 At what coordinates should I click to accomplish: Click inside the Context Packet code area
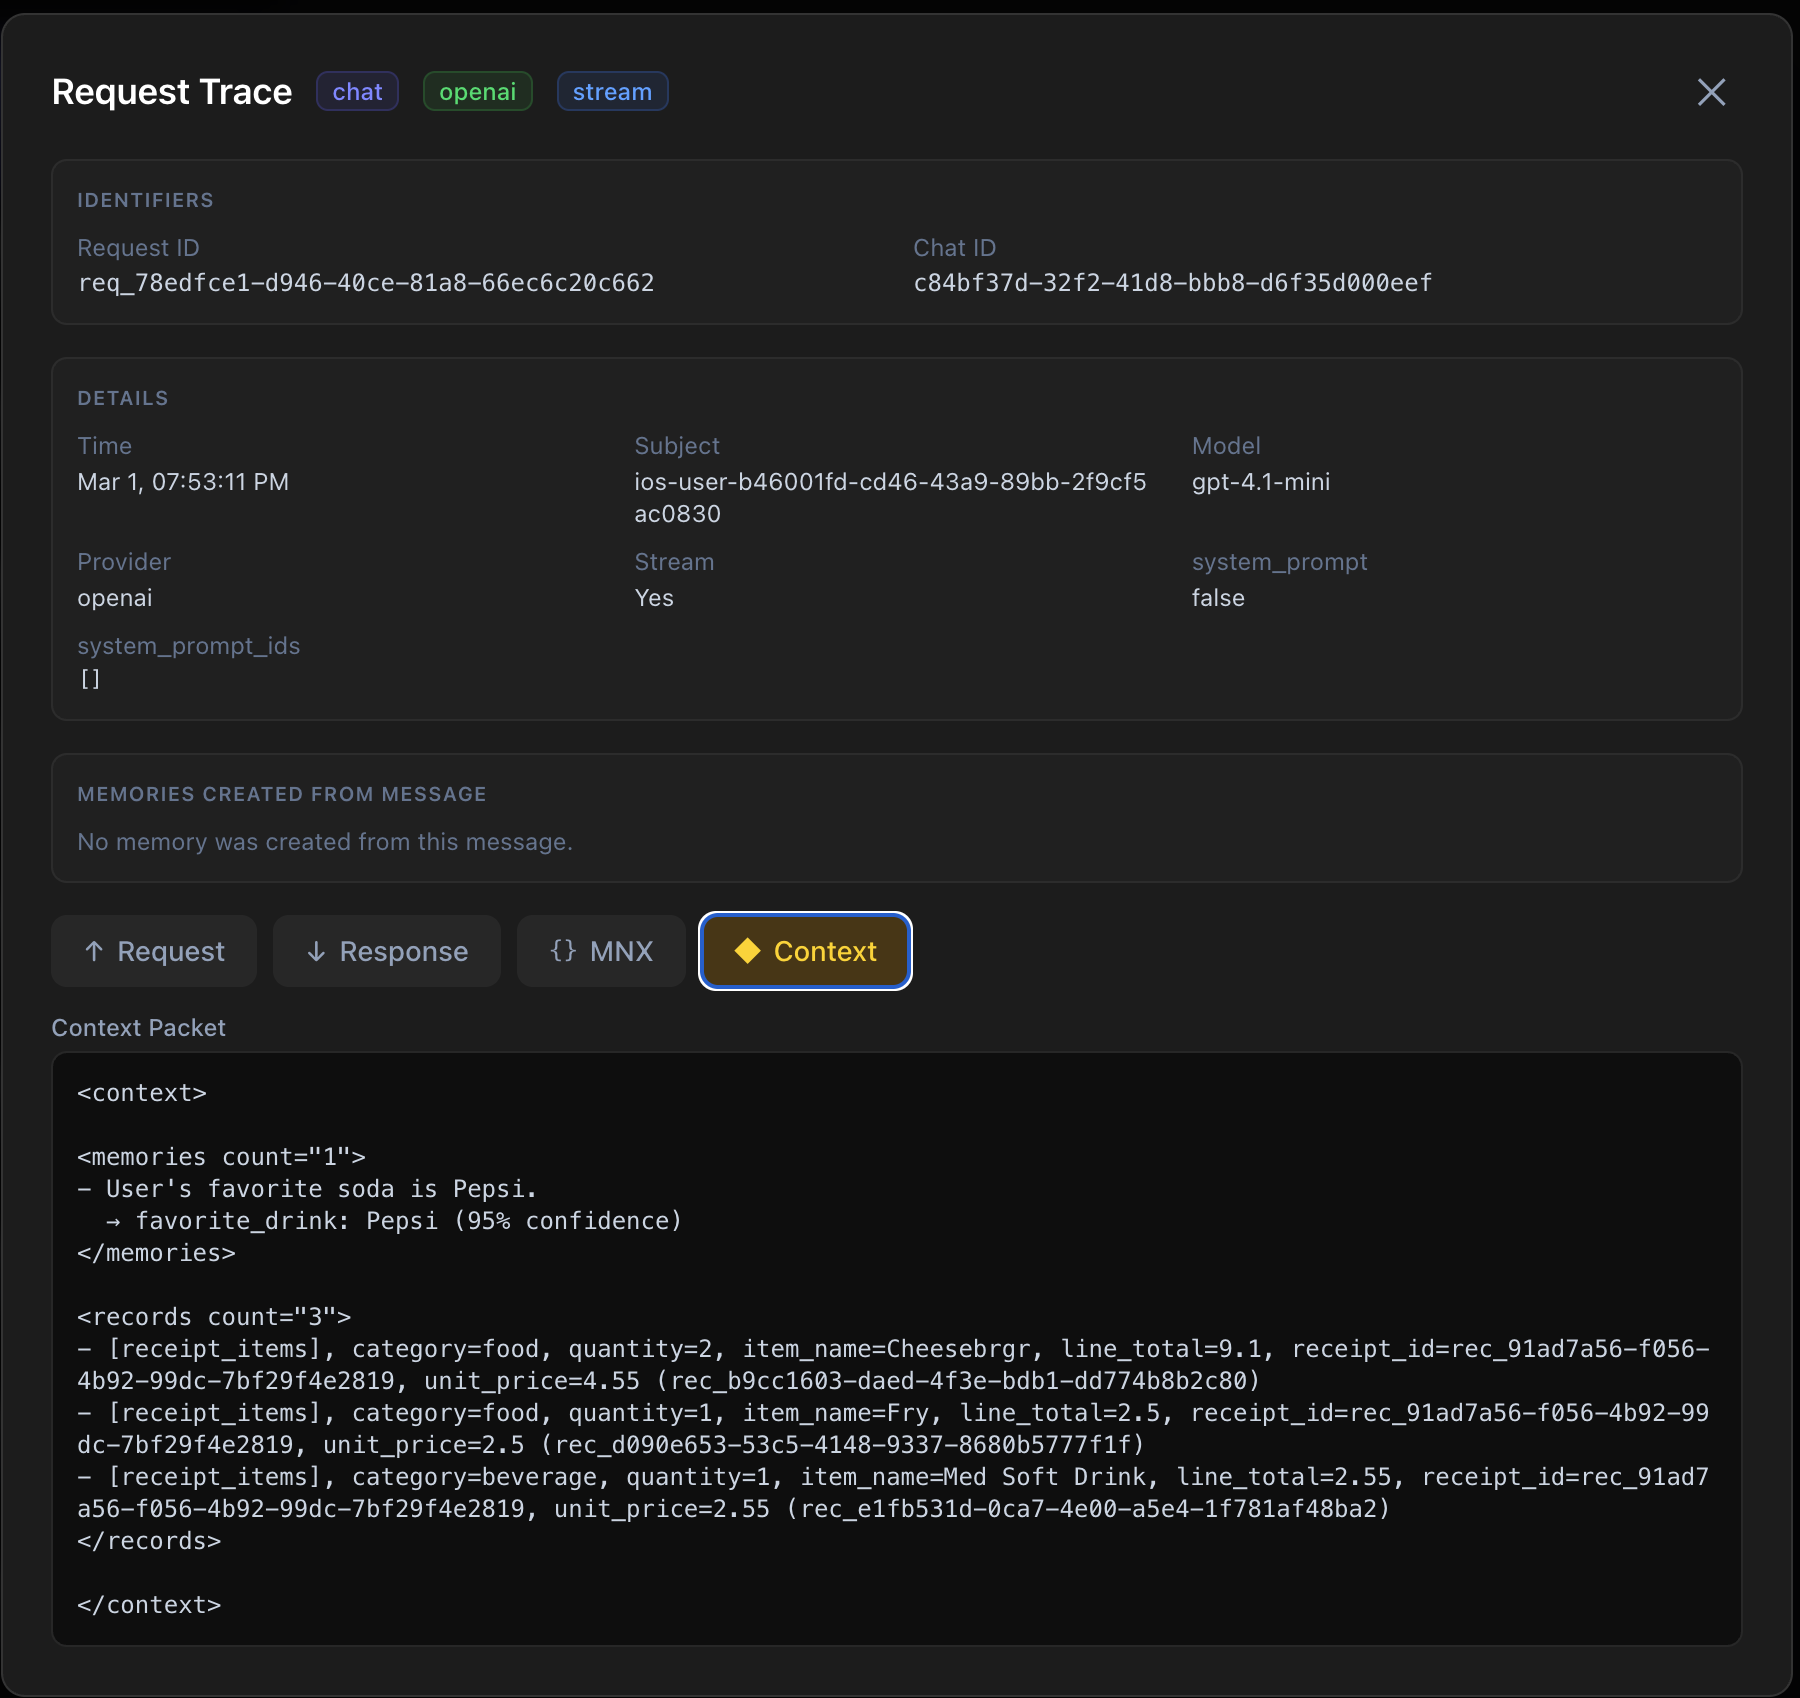pyautogui.click(x=900, y=1350)
